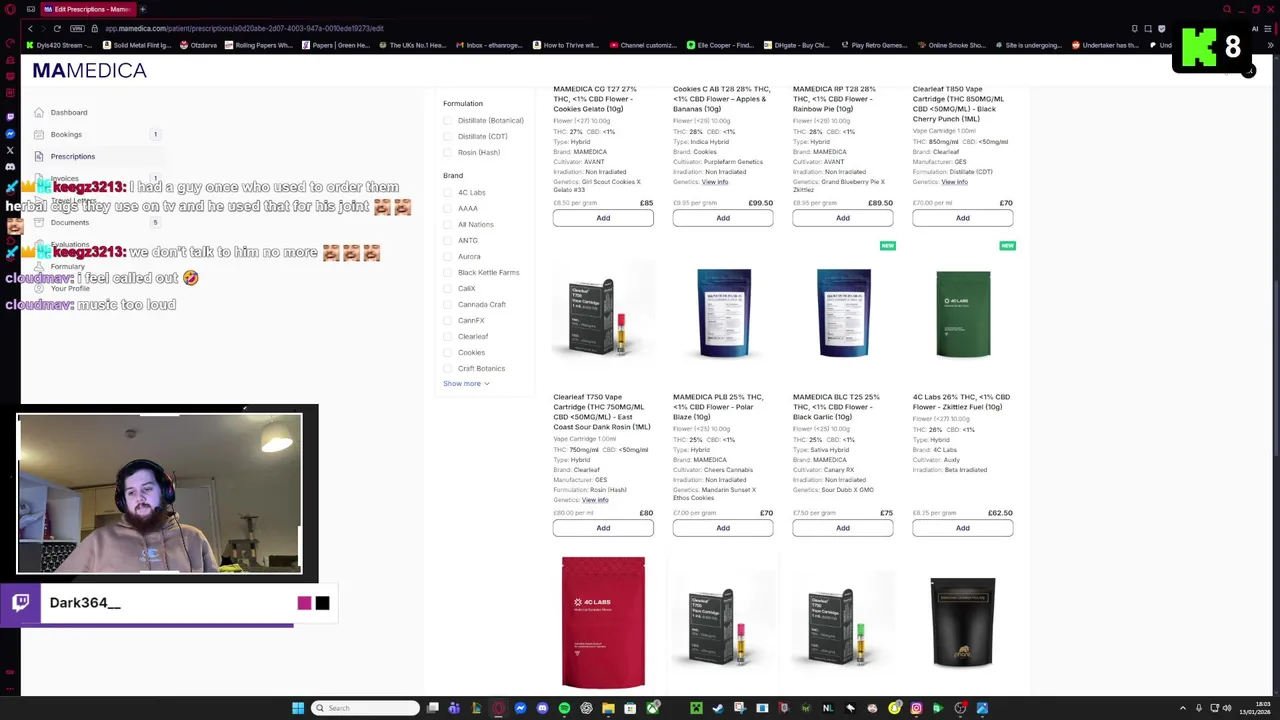The width and height of the screenshot is (1280, 720).
Task: Enable the ANTG brand filter
Action: tap(448, 240)
